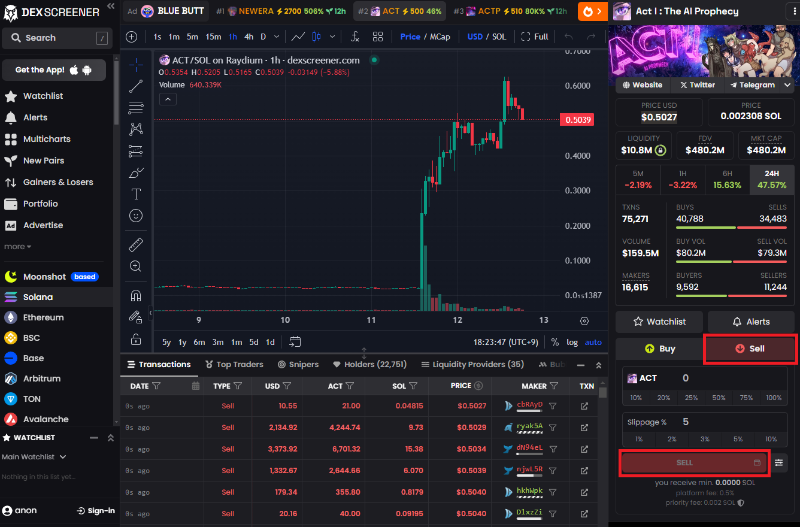
Task: Click the Search input field
Action: (x=56, y=38)
